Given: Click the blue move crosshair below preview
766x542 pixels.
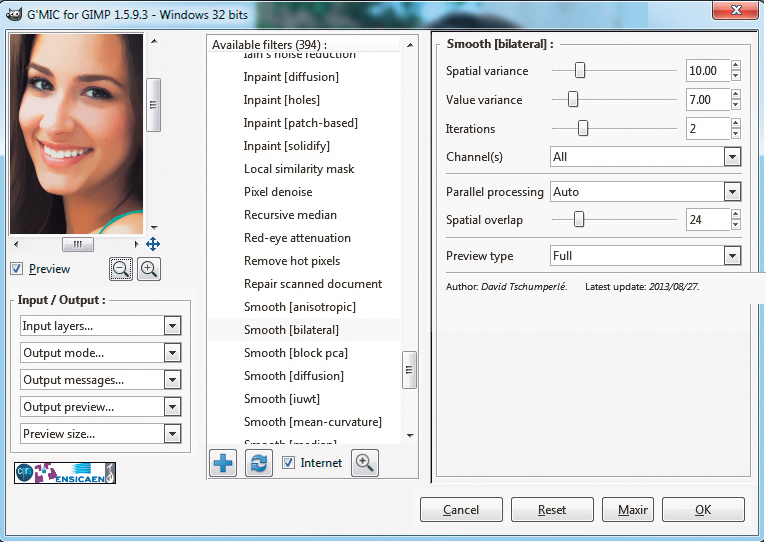Looking at the screenshot, I should click(153, 244).
